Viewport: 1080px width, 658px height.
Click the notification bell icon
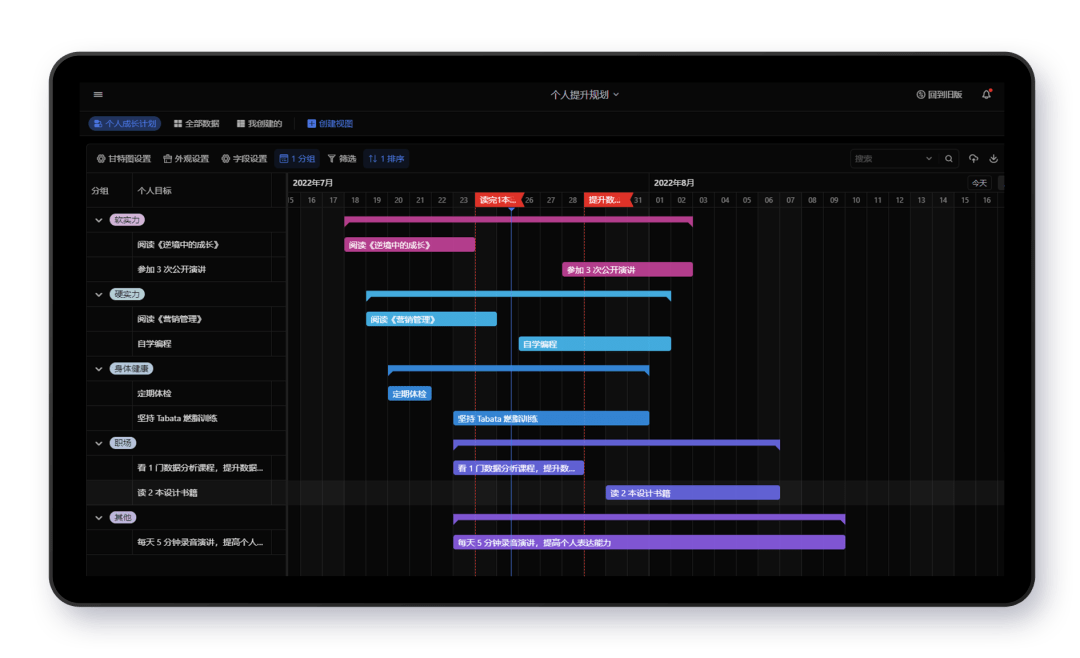click(986, 94)
